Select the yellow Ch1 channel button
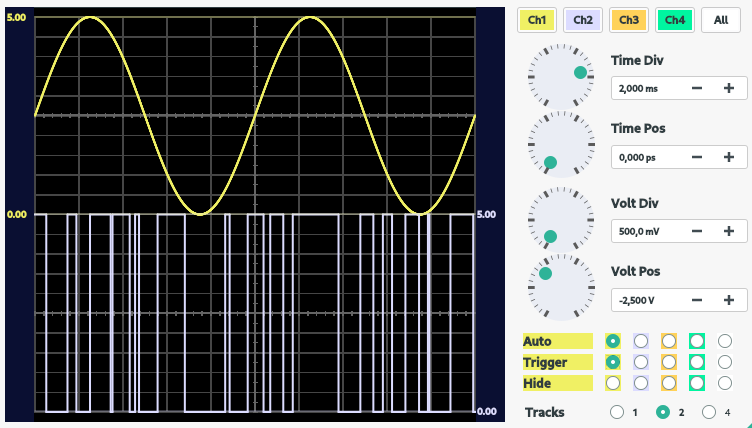 [x=537, y=20]
